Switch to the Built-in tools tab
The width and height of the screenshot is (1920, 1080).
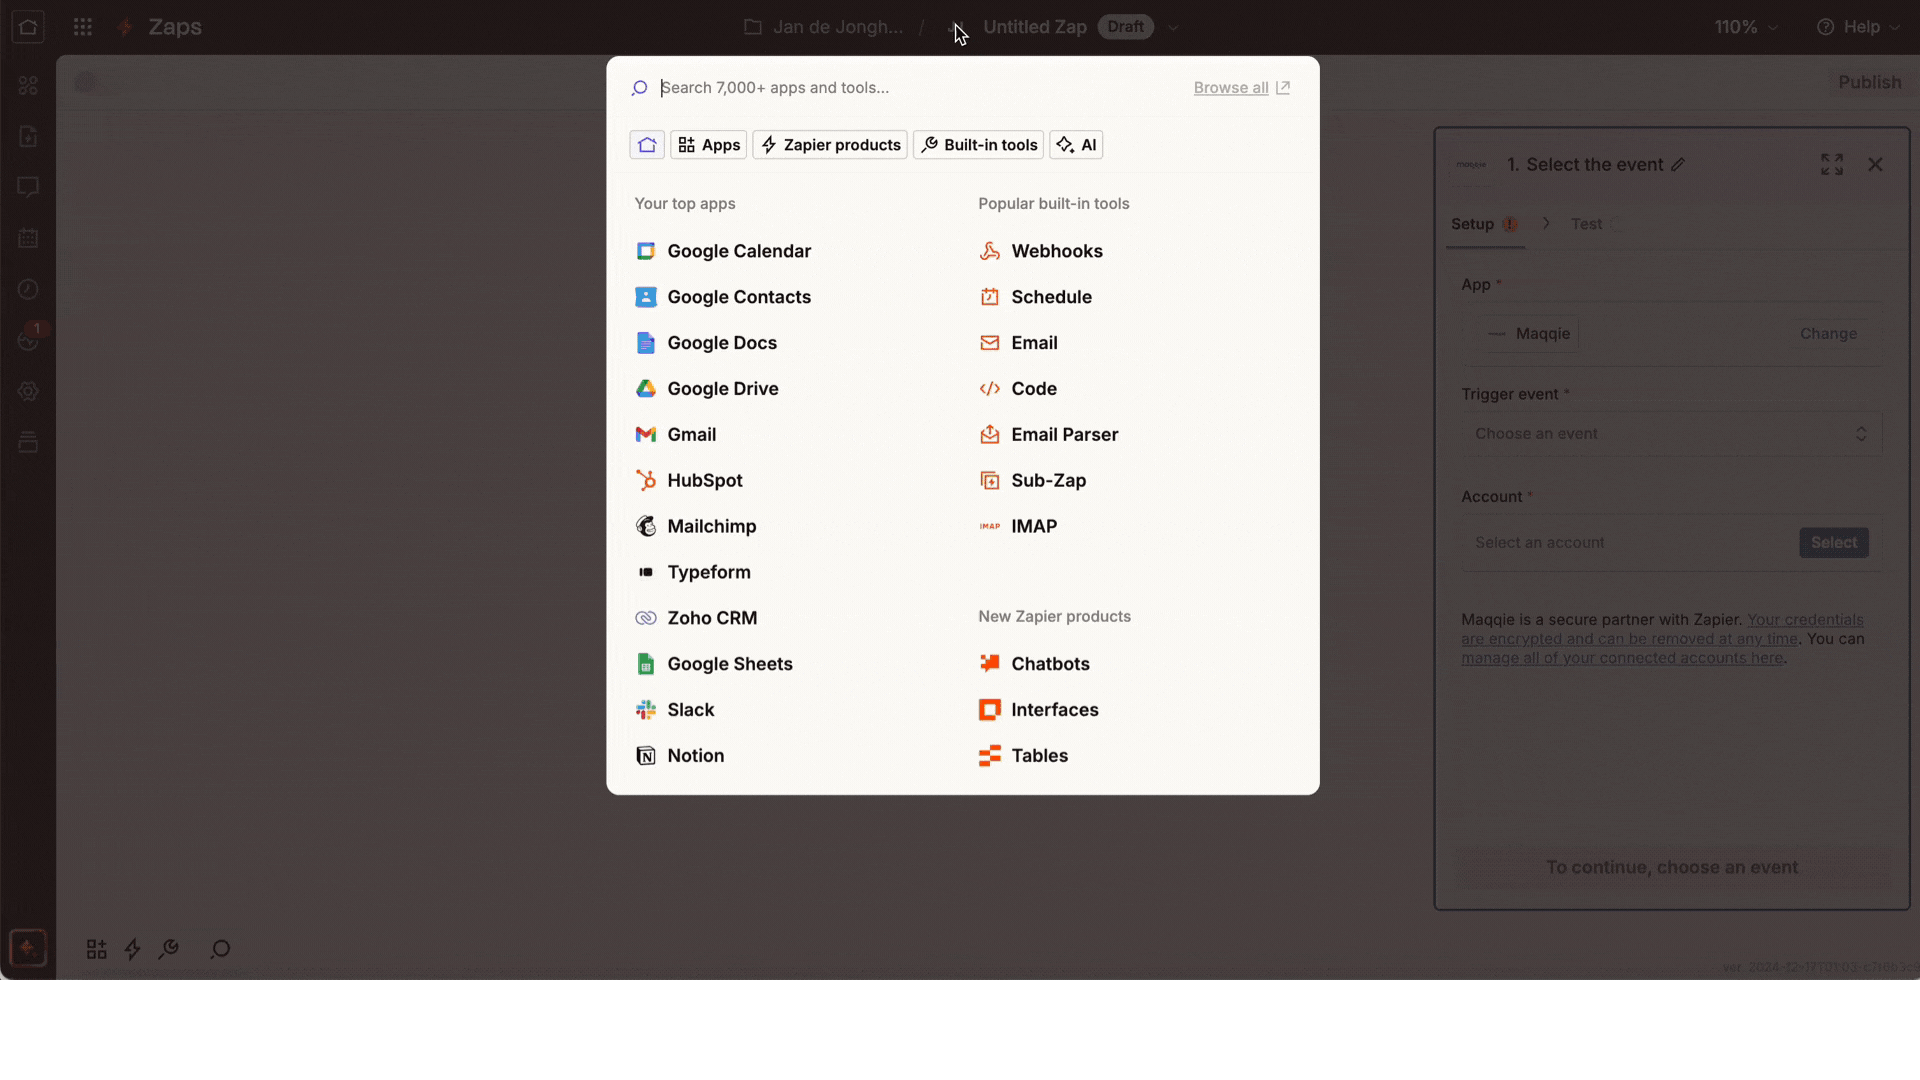tap(978, 145)
